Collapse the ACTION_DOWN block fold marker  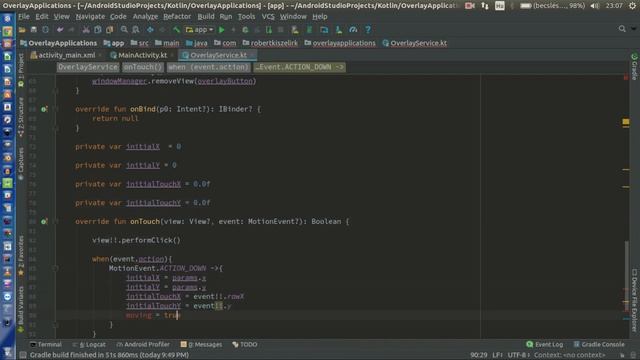pyautogui.click(x=56, y=269)
